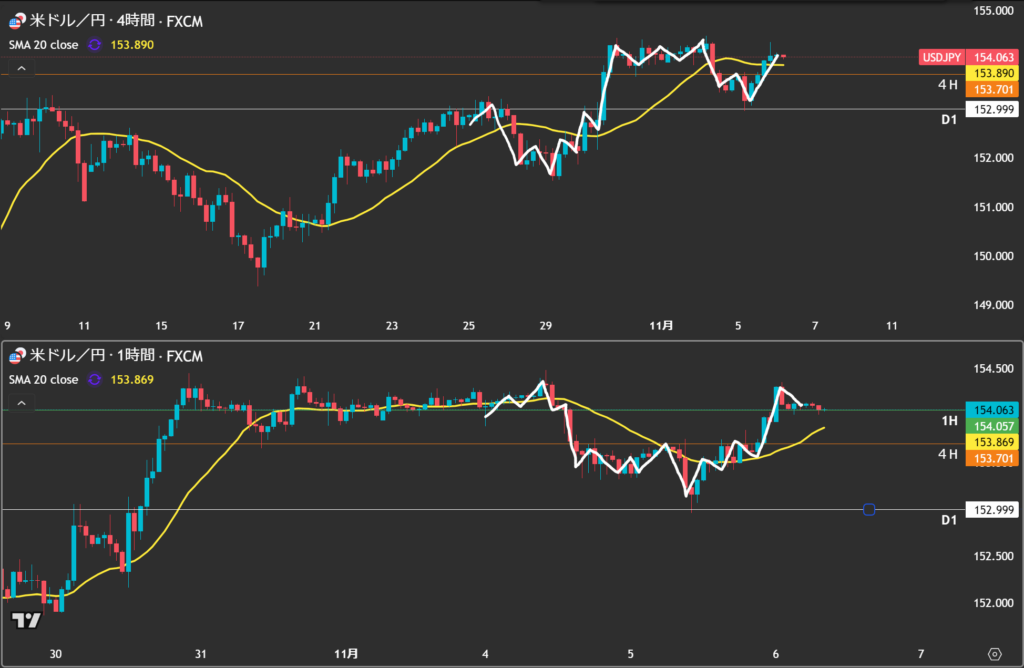
Task: Select the SMA 20 close indicator on 1-hour chart
Action: click(42, 379)
